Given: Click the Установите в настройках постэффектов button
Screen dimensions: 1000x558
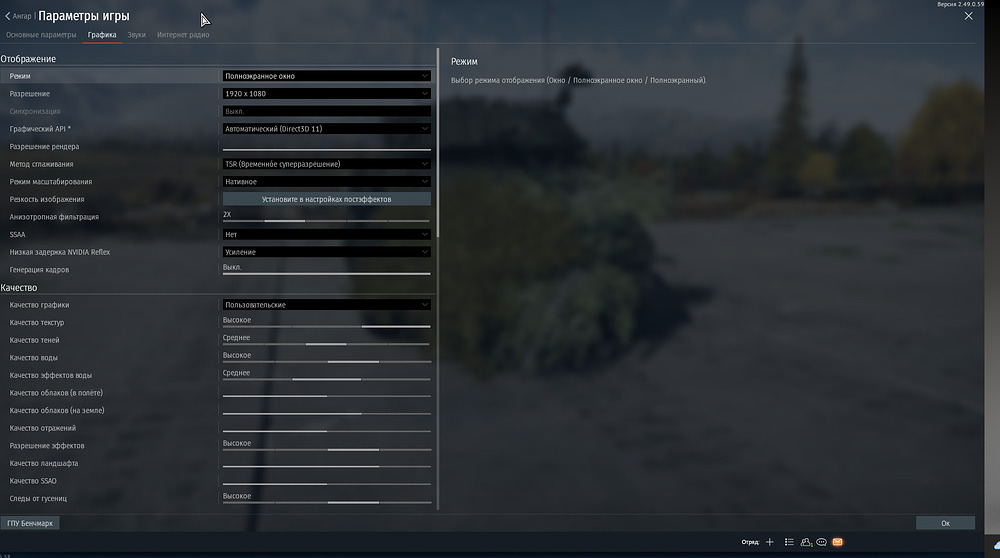Looking at the screenshot, I should point(326,199).
